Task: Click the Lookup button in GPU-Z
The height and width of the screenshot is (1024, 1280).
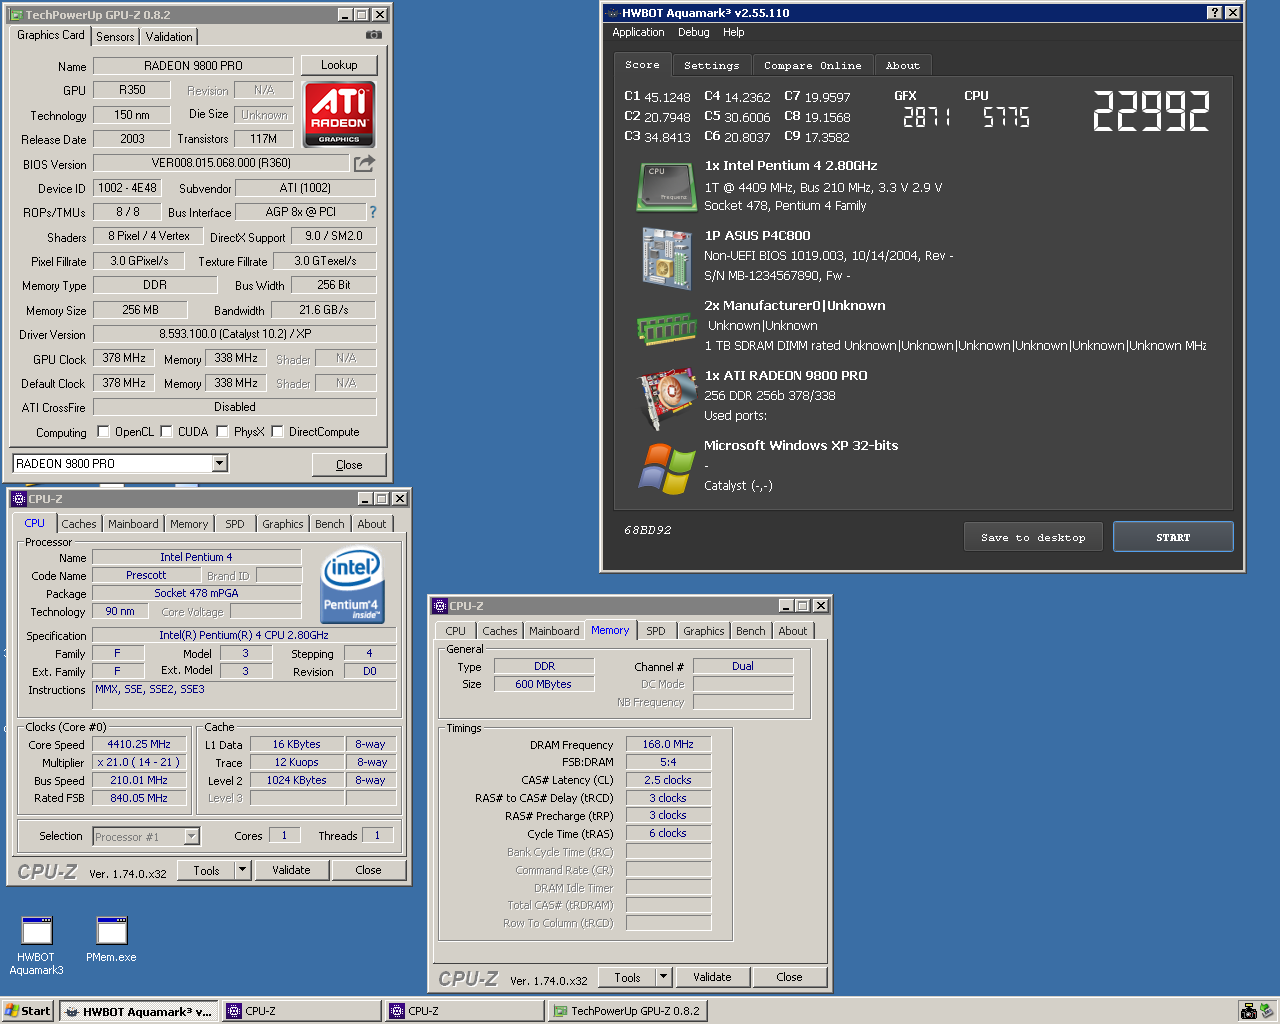Action: (339, 65)
